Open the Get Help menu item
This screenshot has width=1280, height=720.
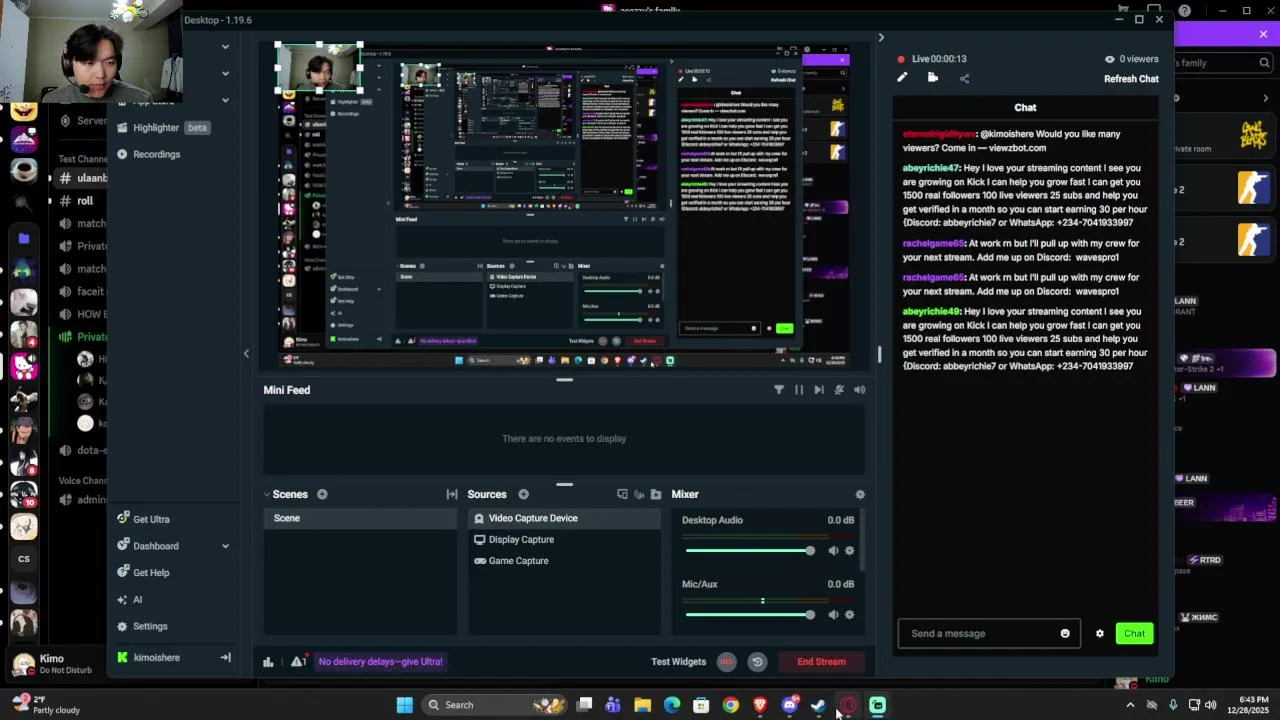pyautogui.click(x=143, y=573)
